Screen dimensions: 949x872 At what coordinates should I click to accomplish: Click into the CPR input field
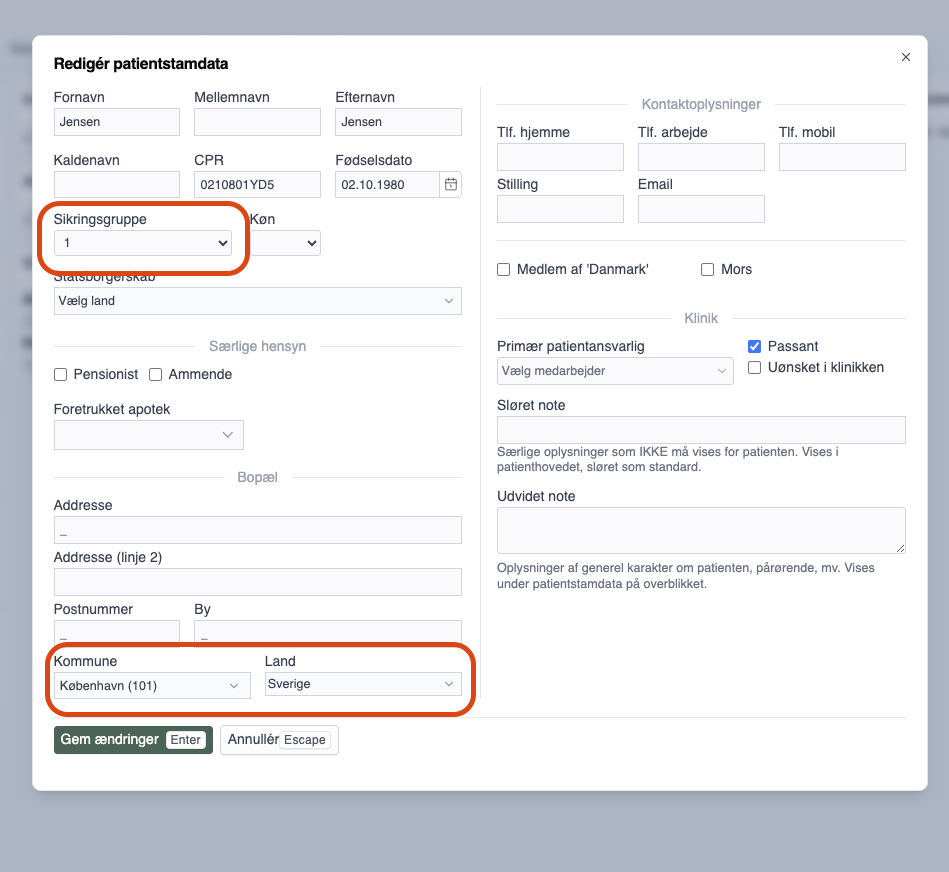257,184
